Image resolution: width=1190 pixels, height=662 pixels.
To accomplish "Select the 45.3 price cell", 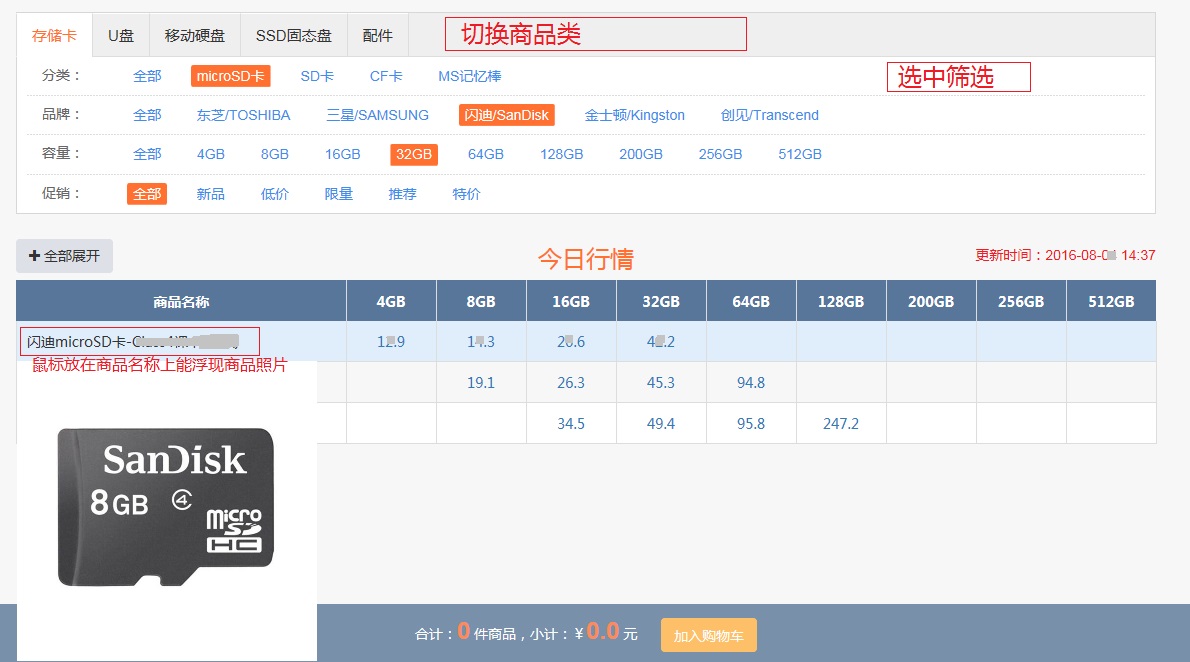I will click(x=661, y=383).
